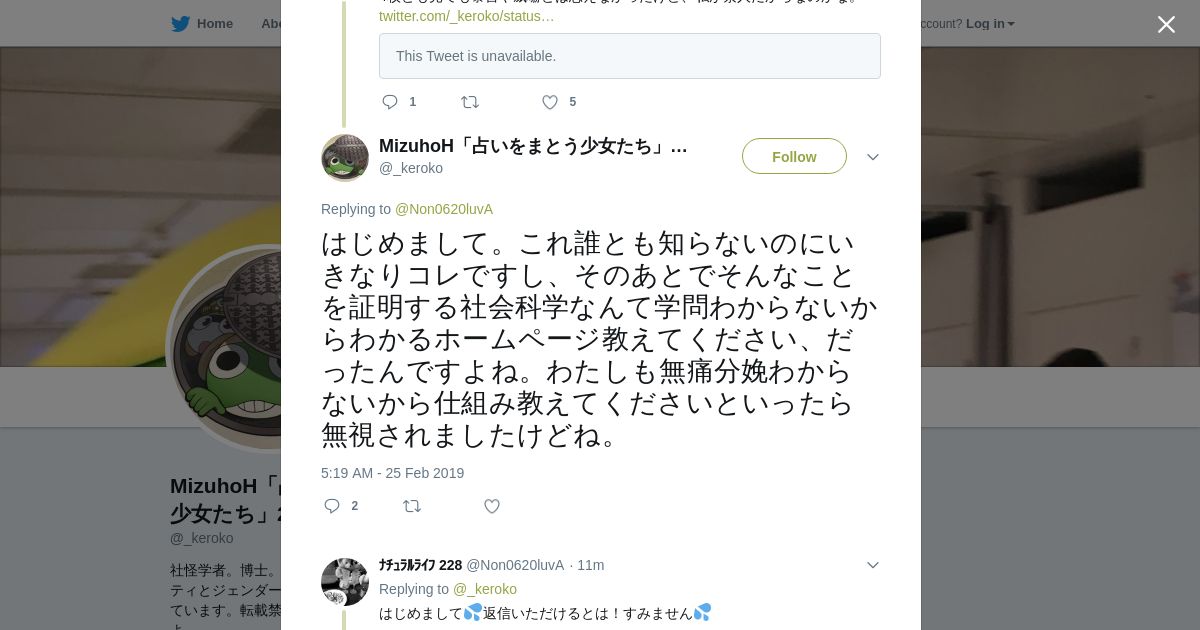Open MizuhoH's frog avatar in tweet header
Screen dimensions: 1200x630
(345, 158)
